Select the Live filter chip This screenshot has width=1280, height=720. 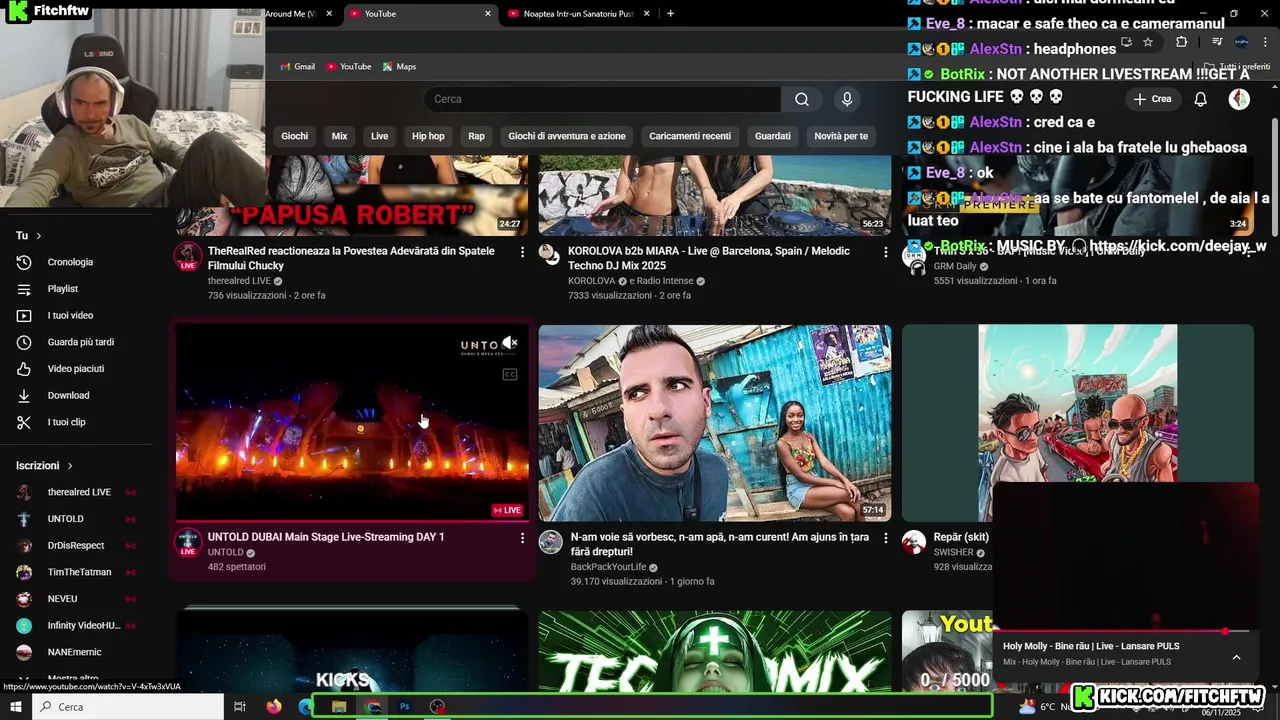379,136
